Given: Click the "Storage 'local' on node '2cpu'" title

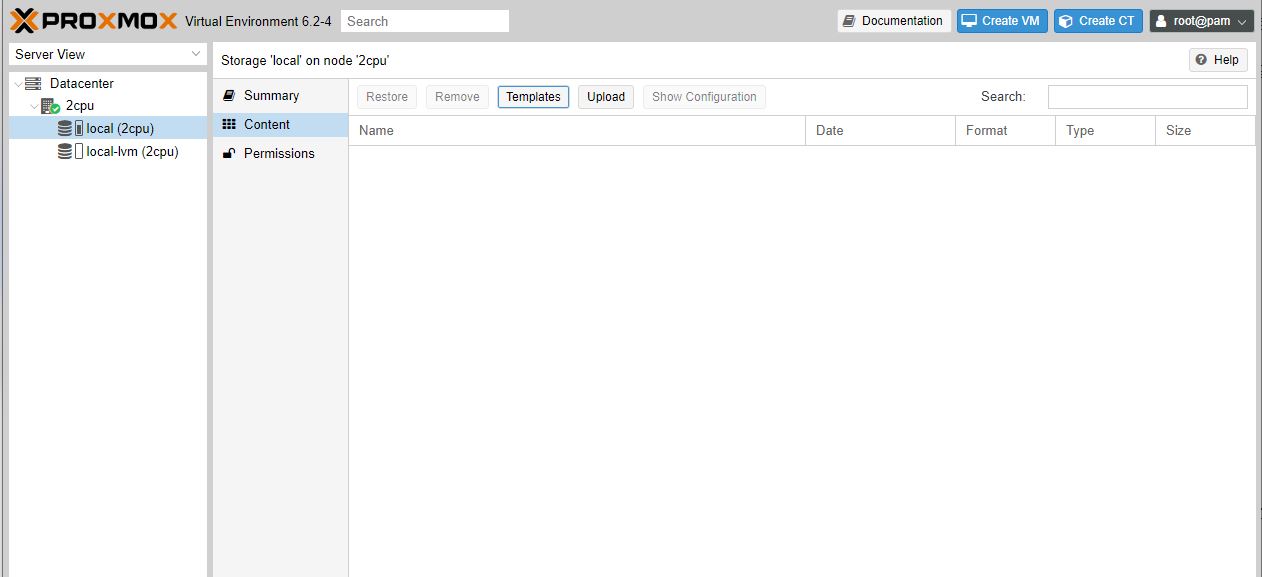Looking at the screenshot, I should pyautogui.click(x=305, y=61).
